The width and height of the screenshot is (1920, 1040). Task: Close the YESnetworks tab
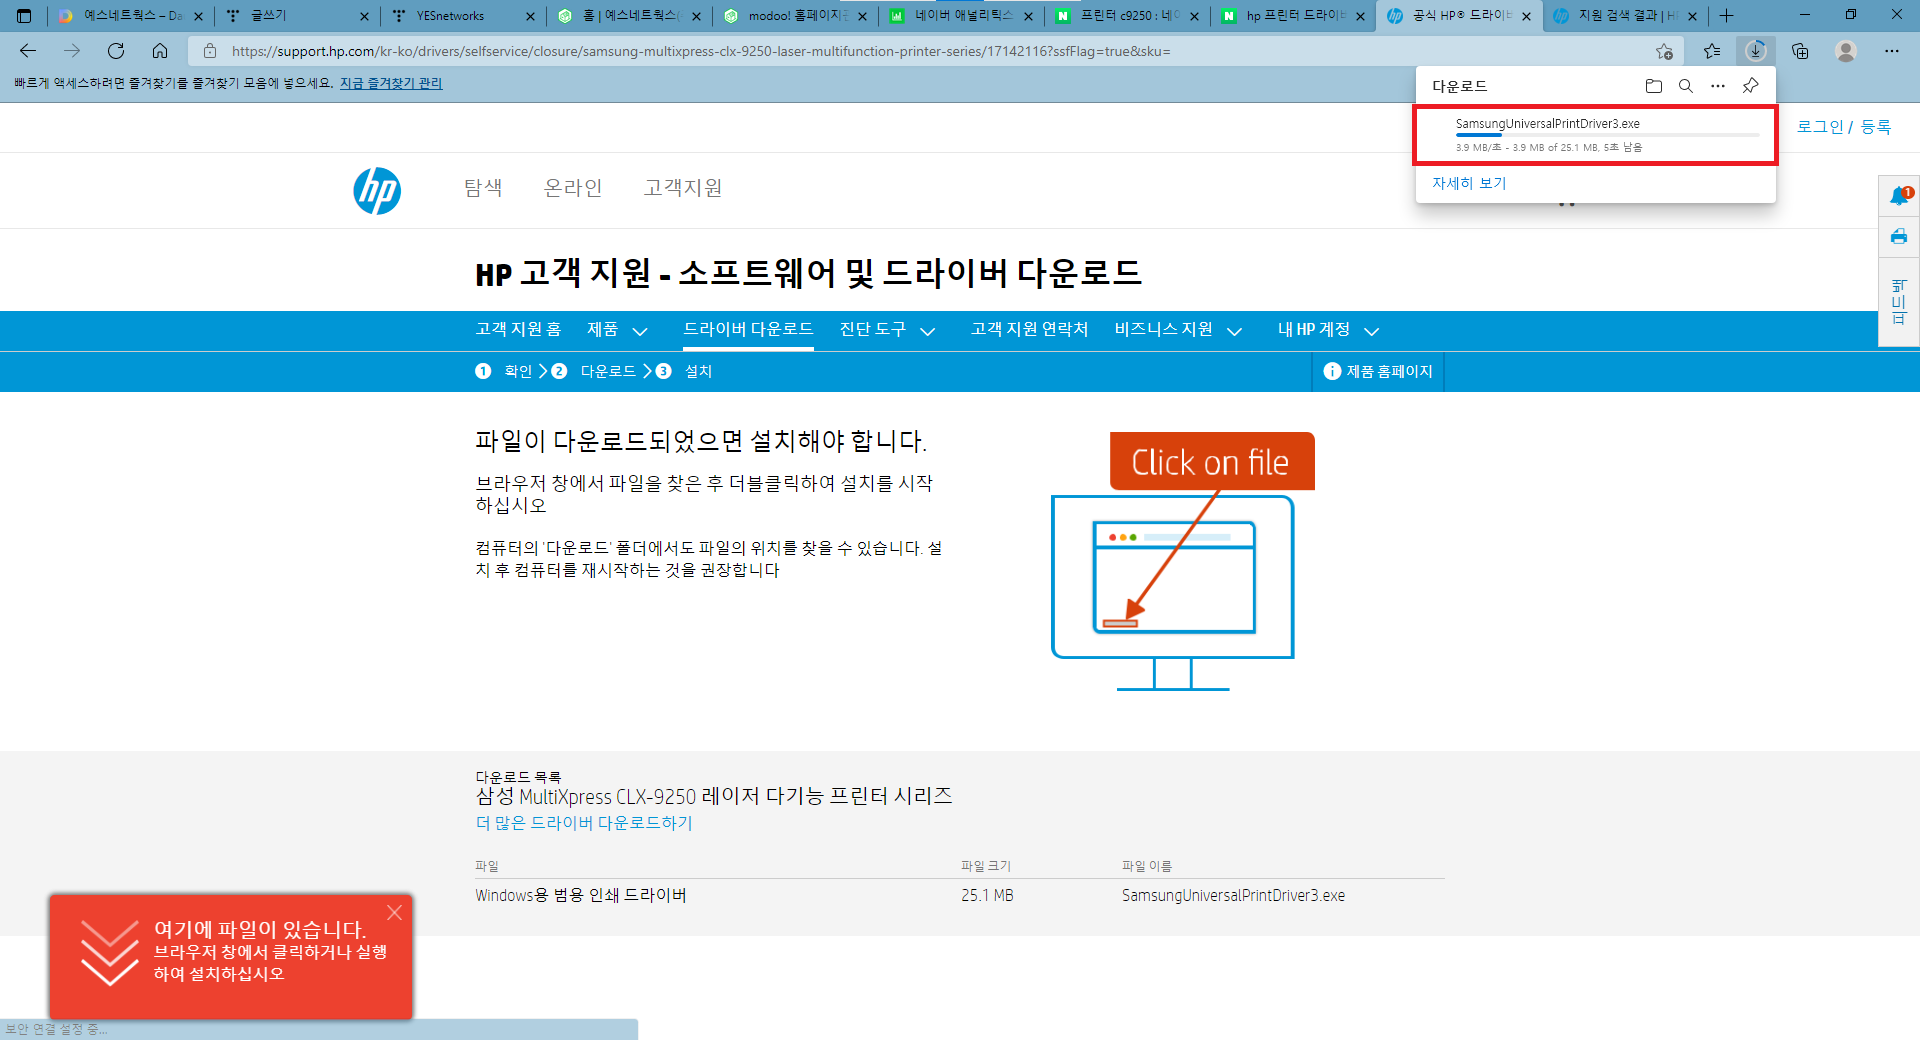point(530,16)
